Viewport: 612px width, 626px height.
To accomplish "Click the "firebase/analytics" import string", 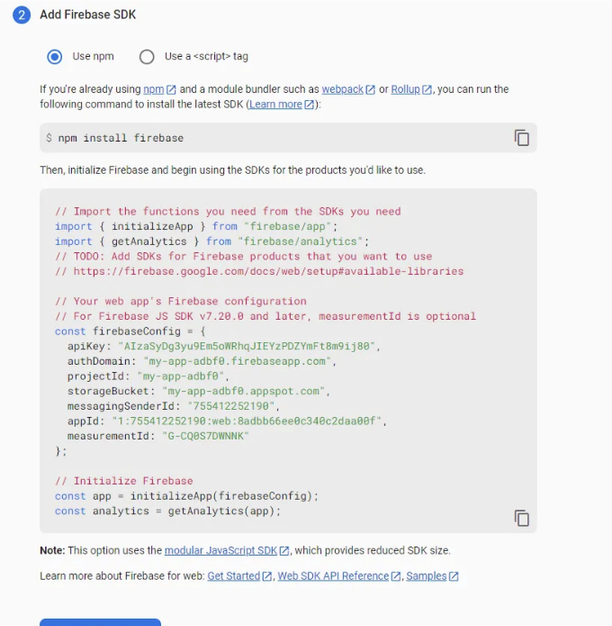I will 300,242.
